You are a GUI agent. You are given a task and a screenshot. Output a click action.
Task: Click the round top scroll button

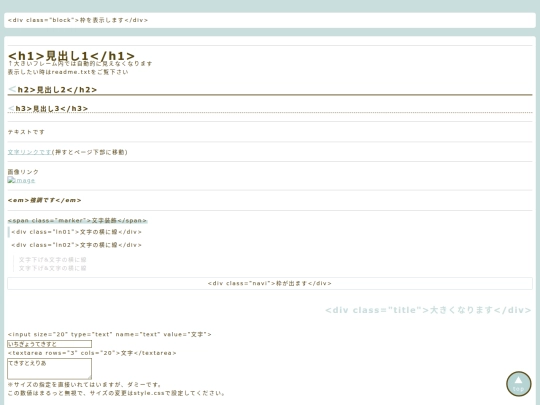[519, 384]
